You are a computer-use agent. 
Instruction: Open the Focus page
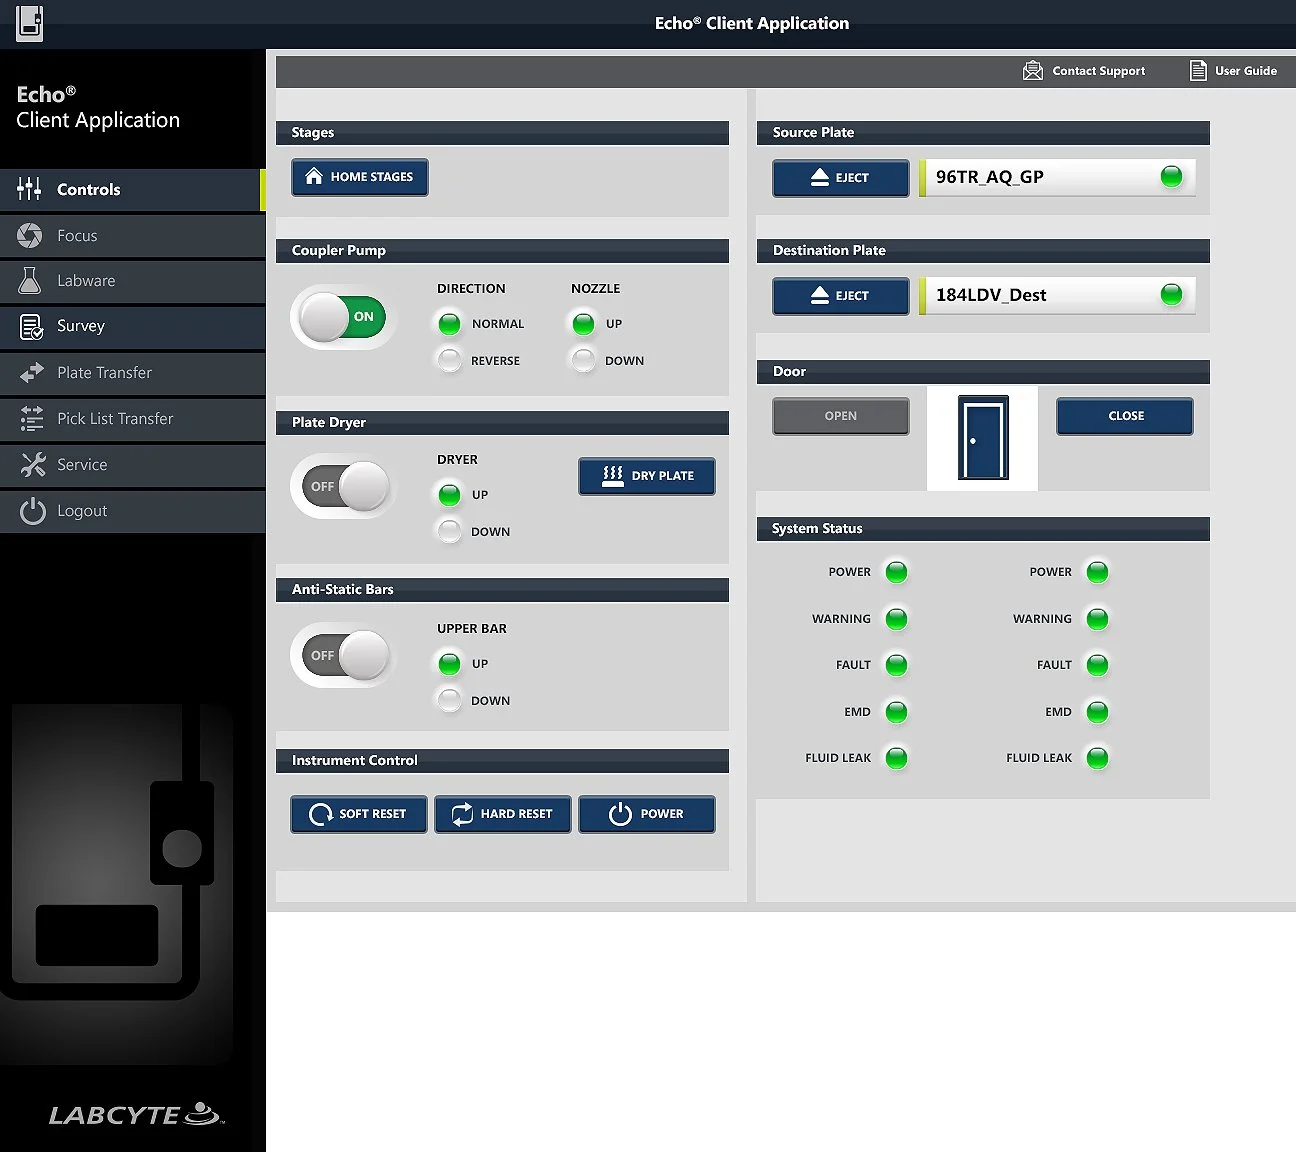coord(133,235)
